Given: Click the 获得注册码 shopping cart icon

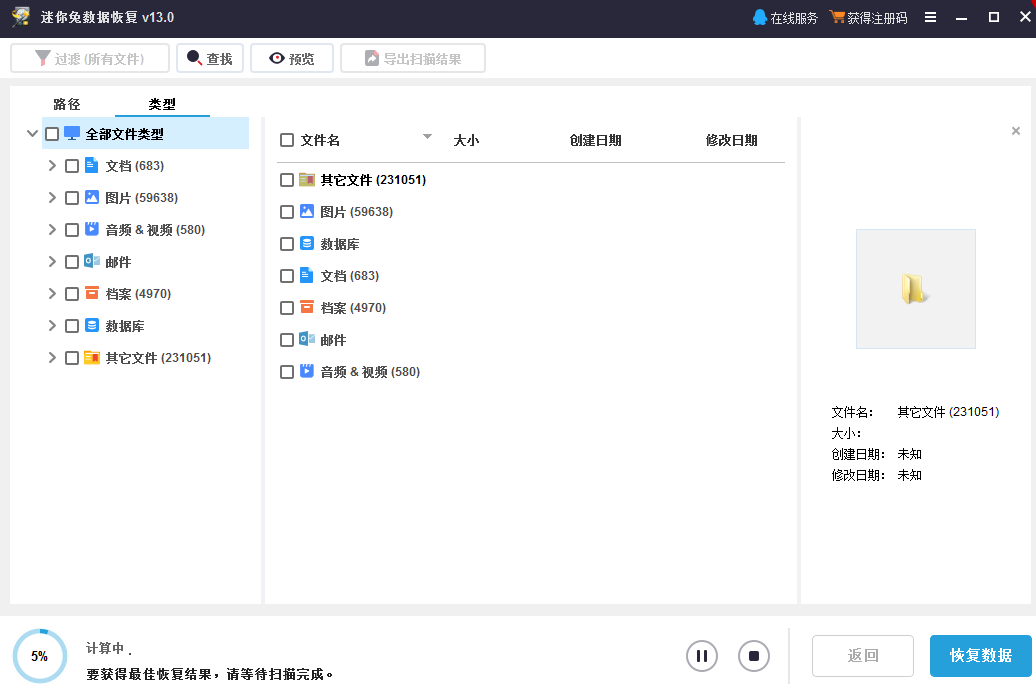Looking at the screenshot, I should coord(837,18).
